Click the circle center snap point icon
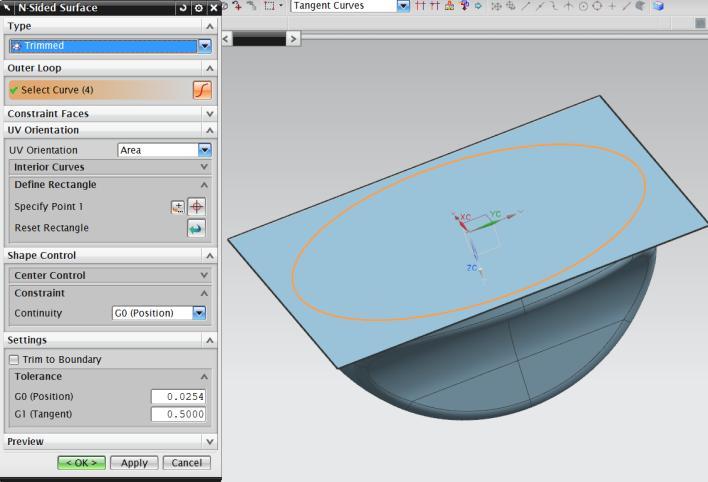Viewport: 708px width, 482px height. coord(583,6)
